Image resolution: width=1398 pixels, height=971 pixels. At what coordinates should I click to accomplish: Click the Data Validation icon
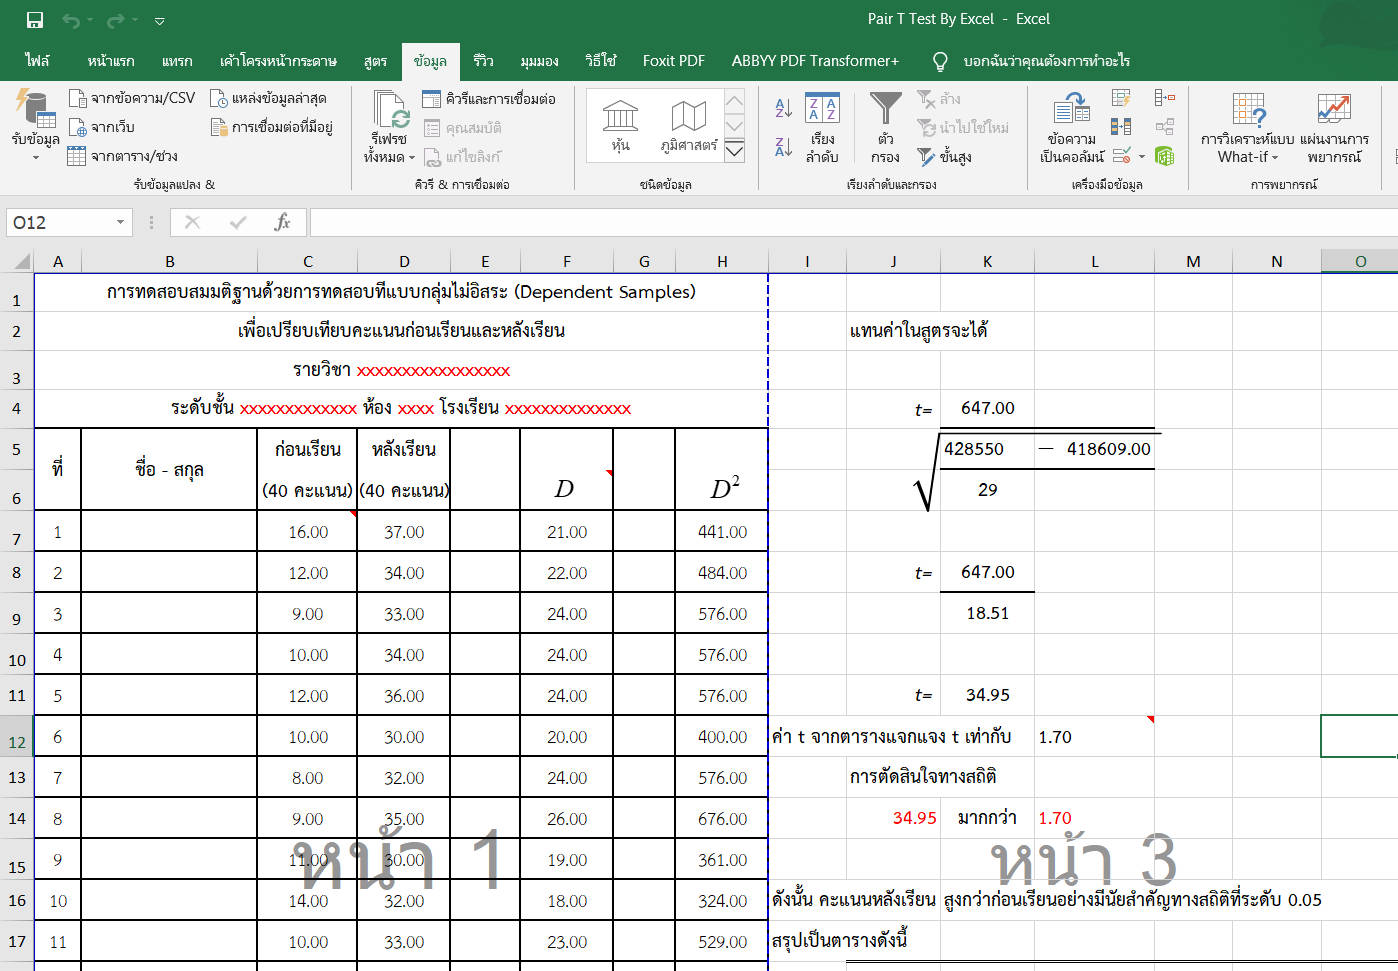1123,156
